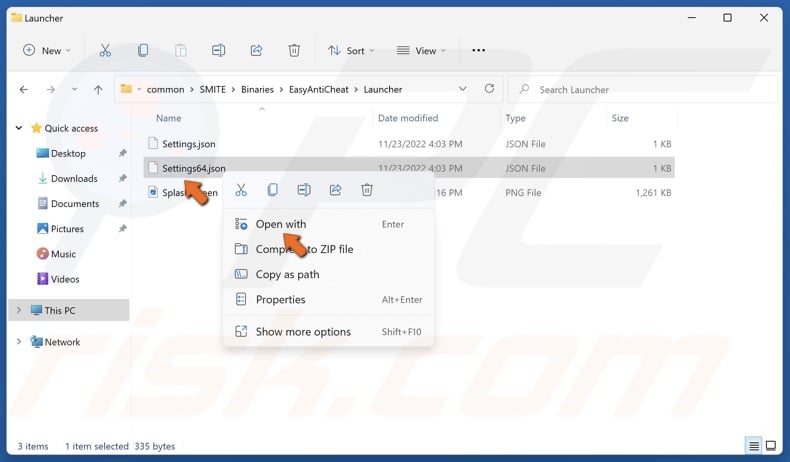Sort by the Date modified column header

(x=408, y=118)
